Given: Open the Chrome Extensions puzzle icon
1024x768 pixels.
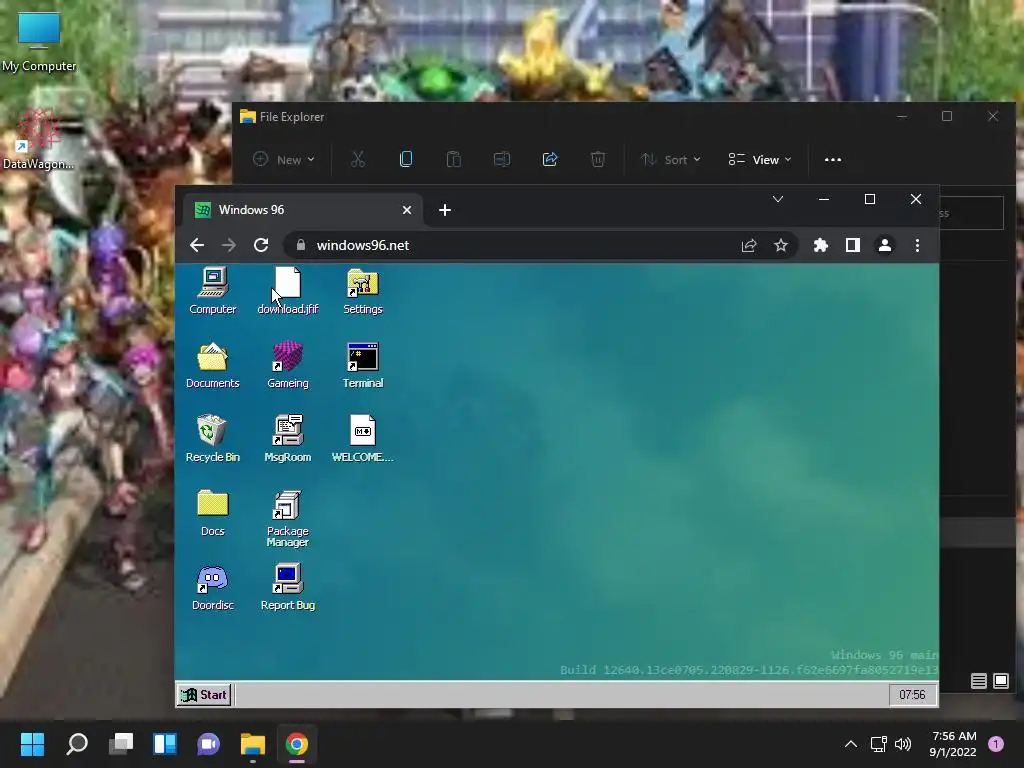Looking at the screenshot, I should tap(820, 245).
